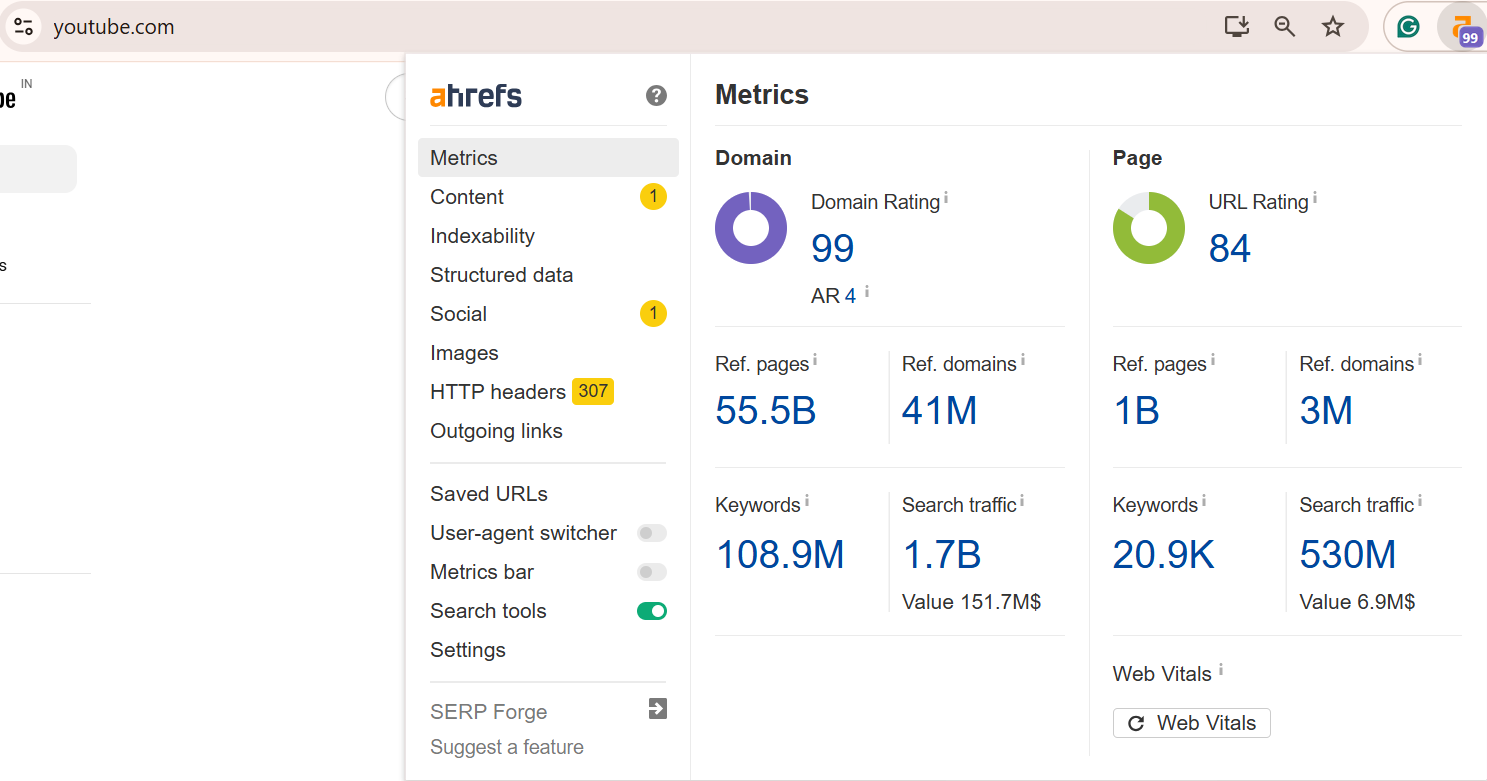Viewport: 1487px width, 781px height.
Task: Click the yellow badge on Social
Action: [653, 314]
